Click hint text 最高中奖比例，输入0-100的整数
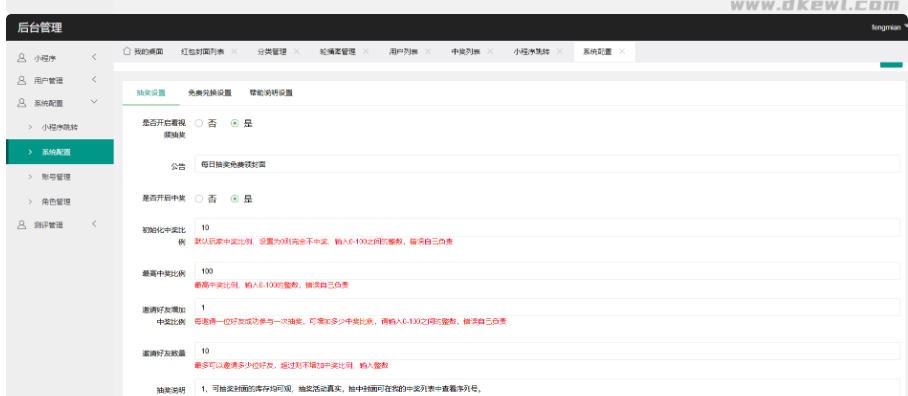 (272, 285)
